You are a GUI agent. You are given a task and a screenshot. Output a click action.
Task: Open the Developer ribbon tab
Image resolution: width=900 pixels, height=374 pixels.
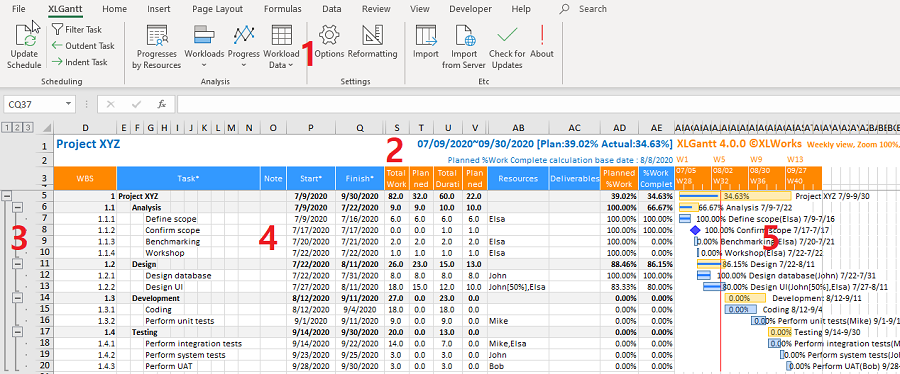click(470, 9)
